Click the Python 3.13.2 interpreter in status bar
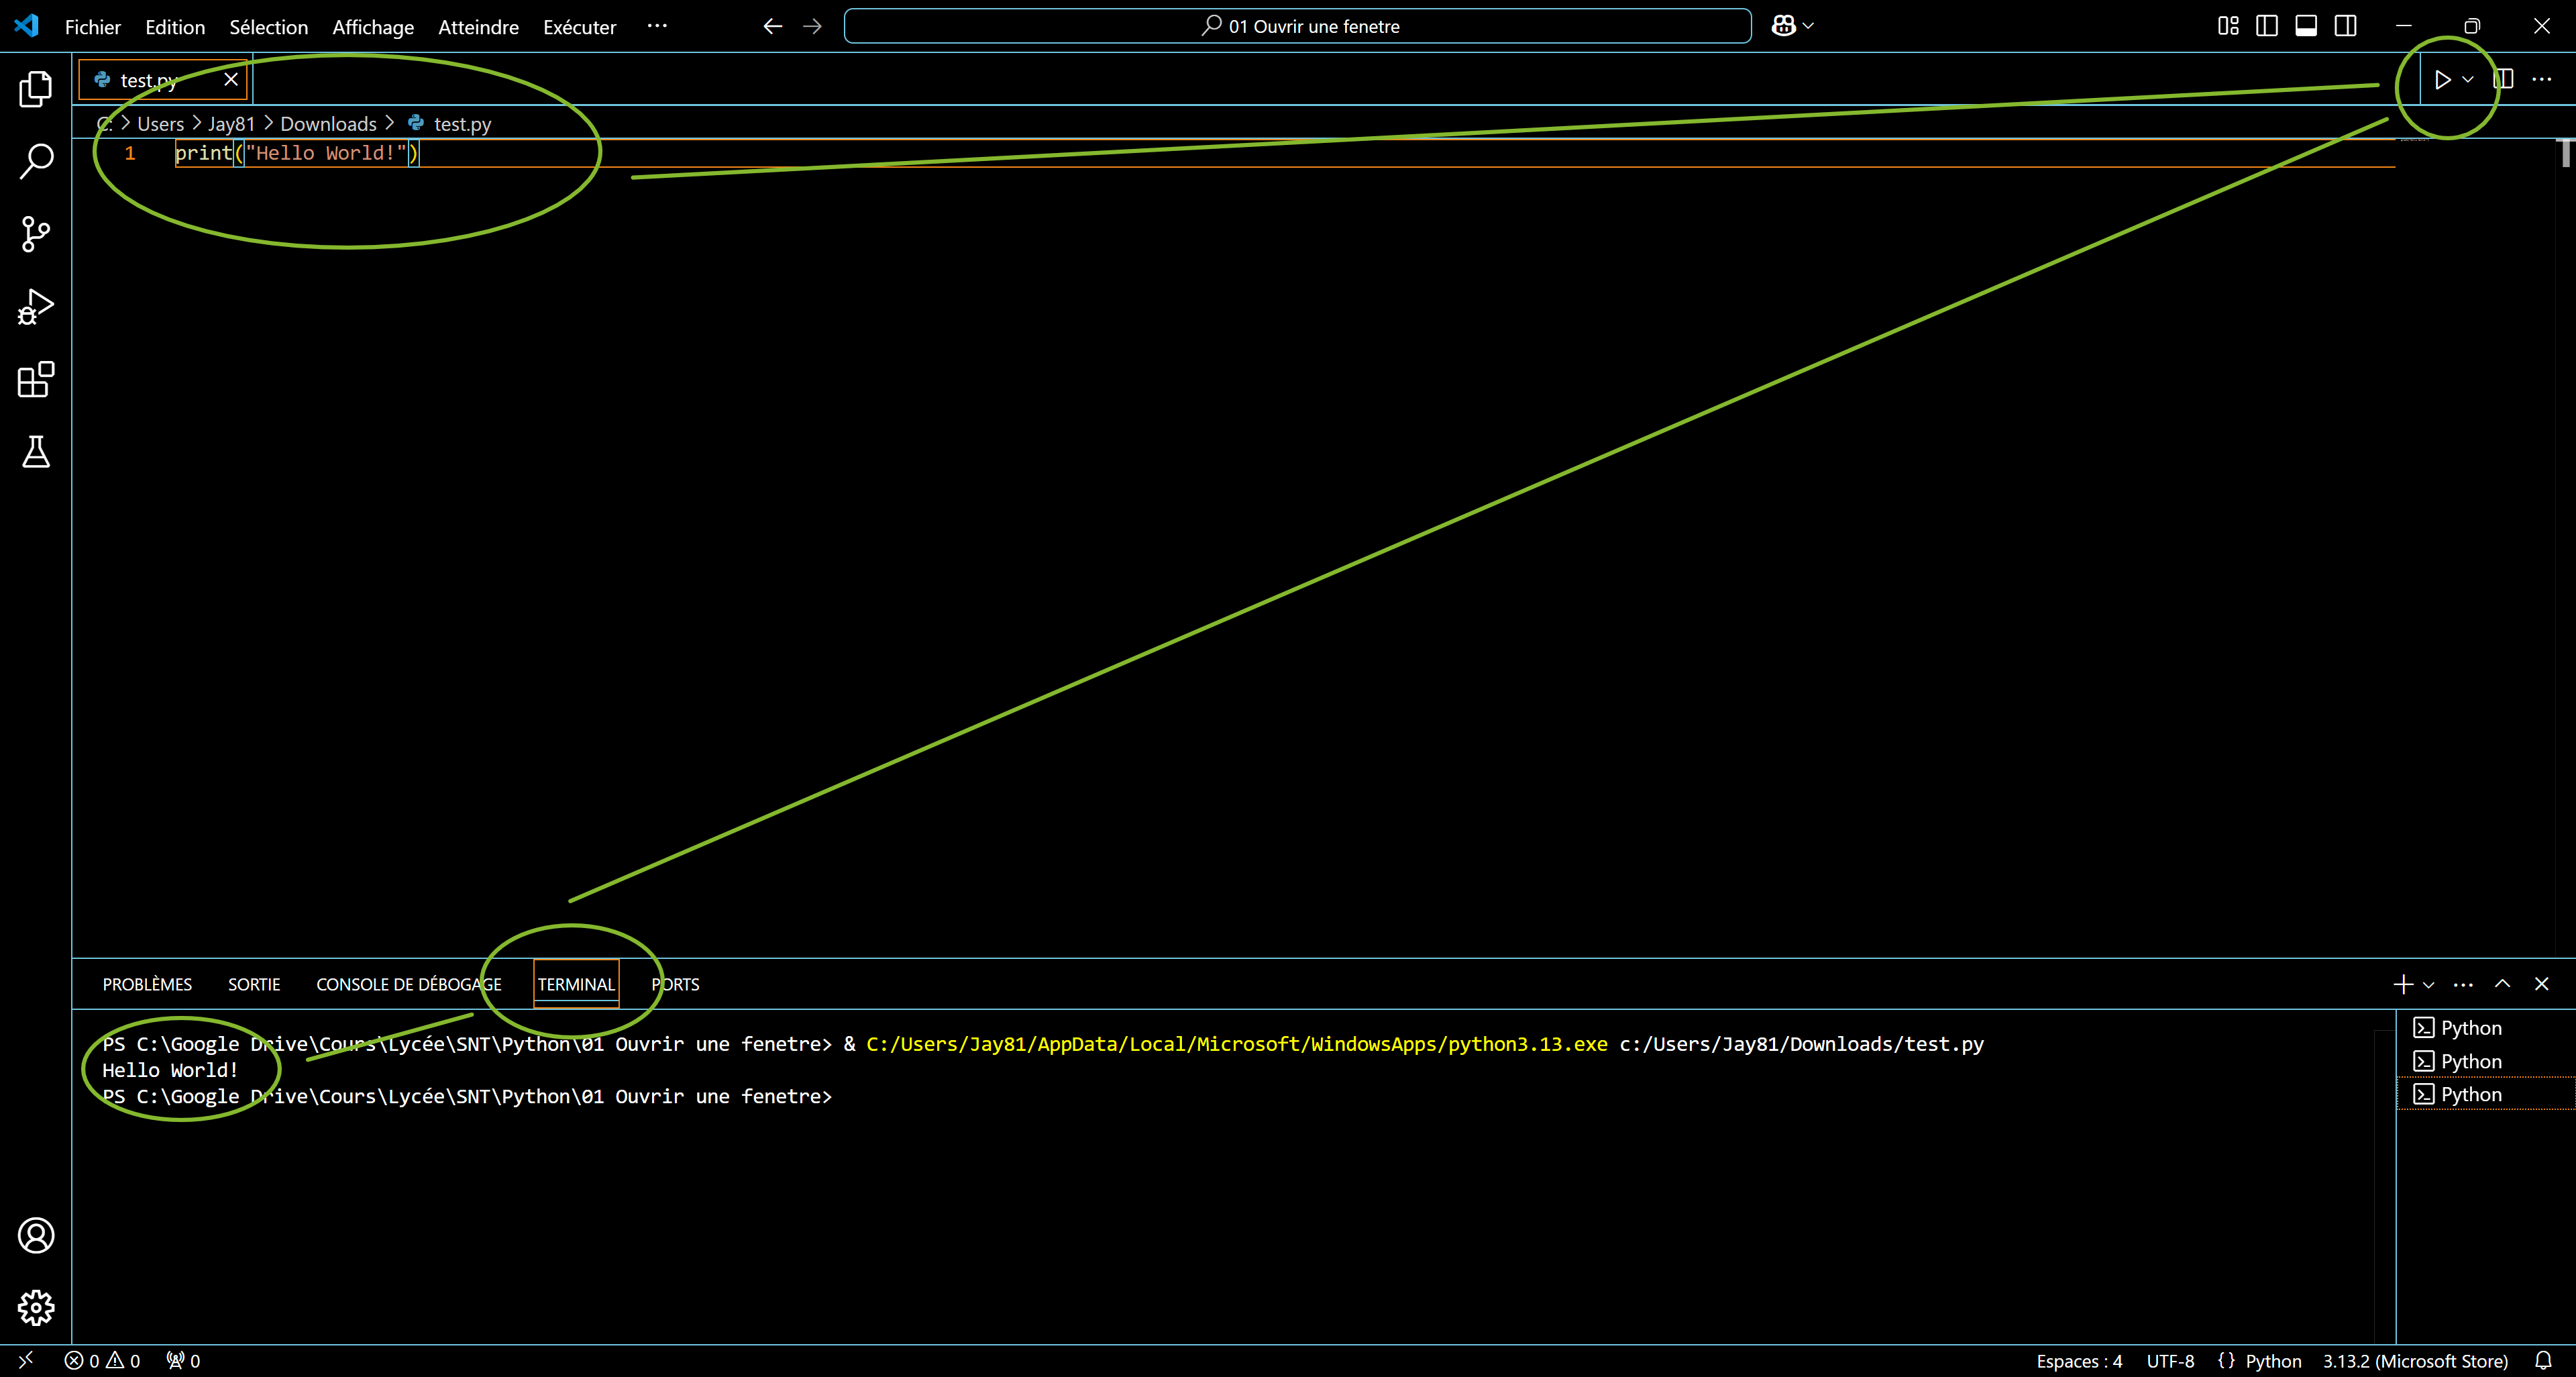This screenshot has height=1377, width=2576. pos(2414,1361)
